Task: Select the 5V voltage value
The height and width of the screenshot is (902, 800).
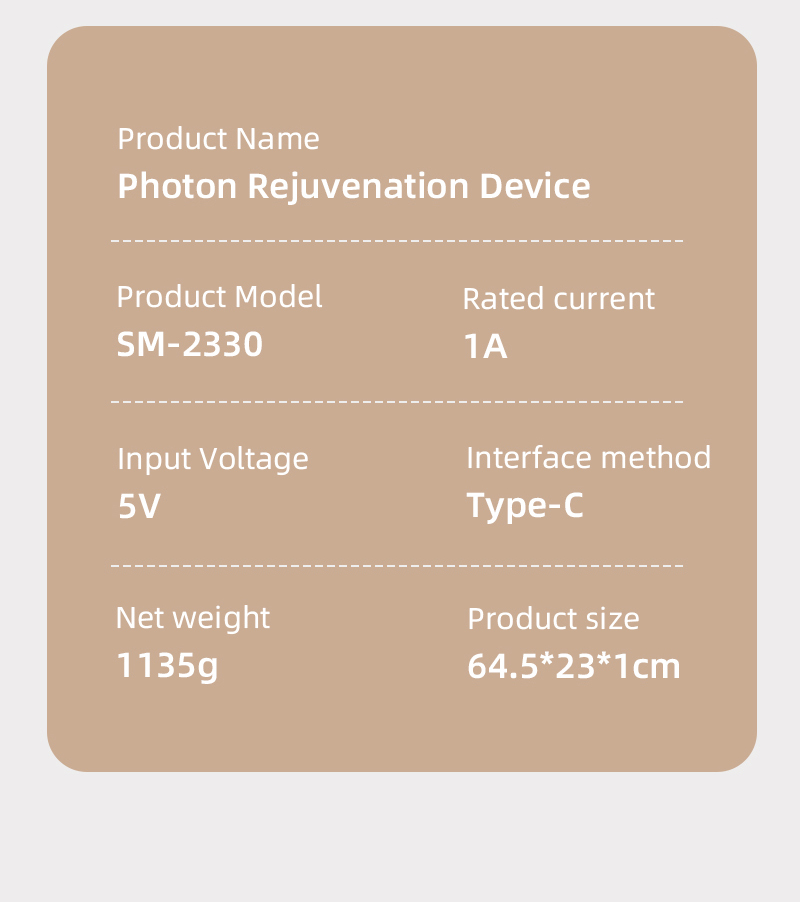Action: (x=139, y=506)
